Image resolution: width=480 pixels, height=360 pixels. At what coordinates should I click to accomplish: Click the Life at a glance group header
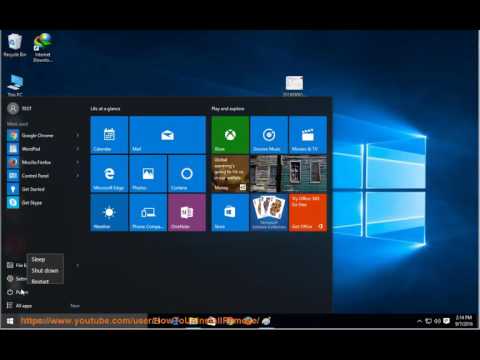coord(105,109)
